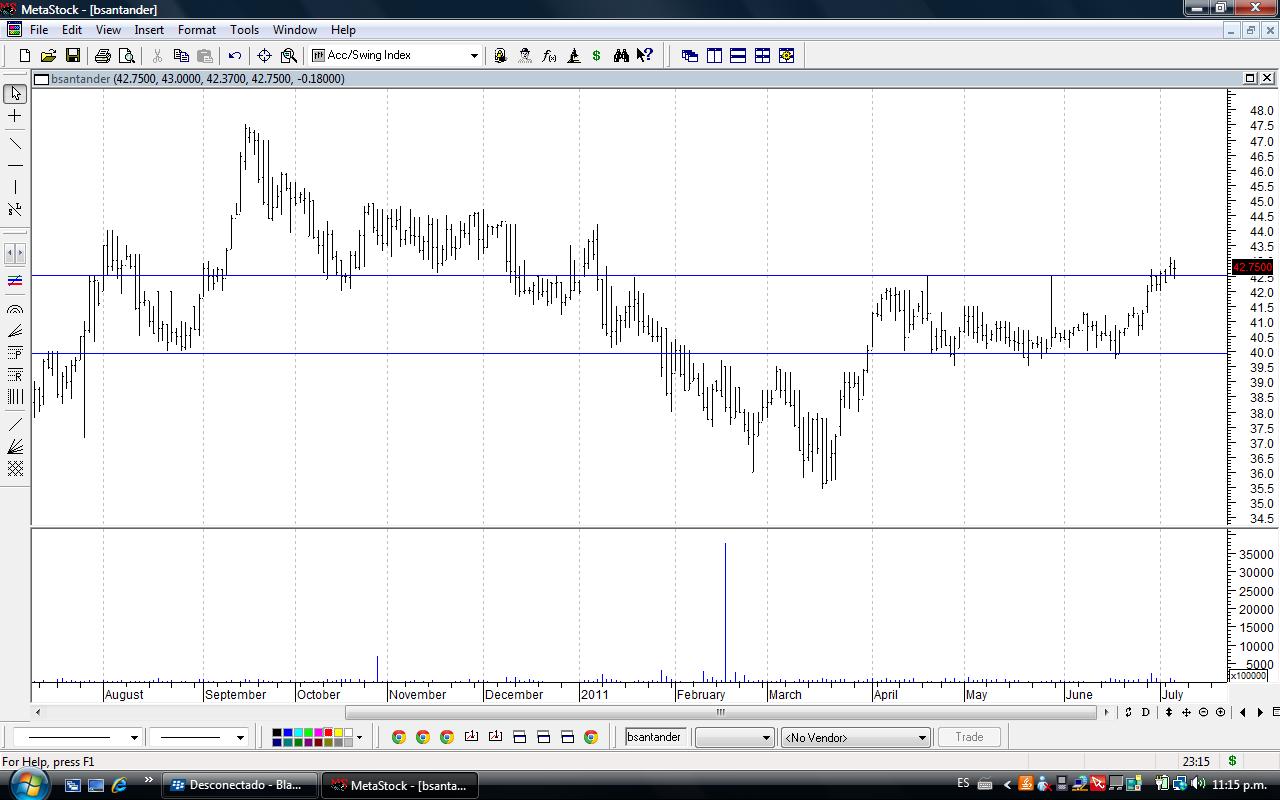Switch periodicity with the D button
Viewport: 1280px width, 800px height.
click(x=1146, y=712)
